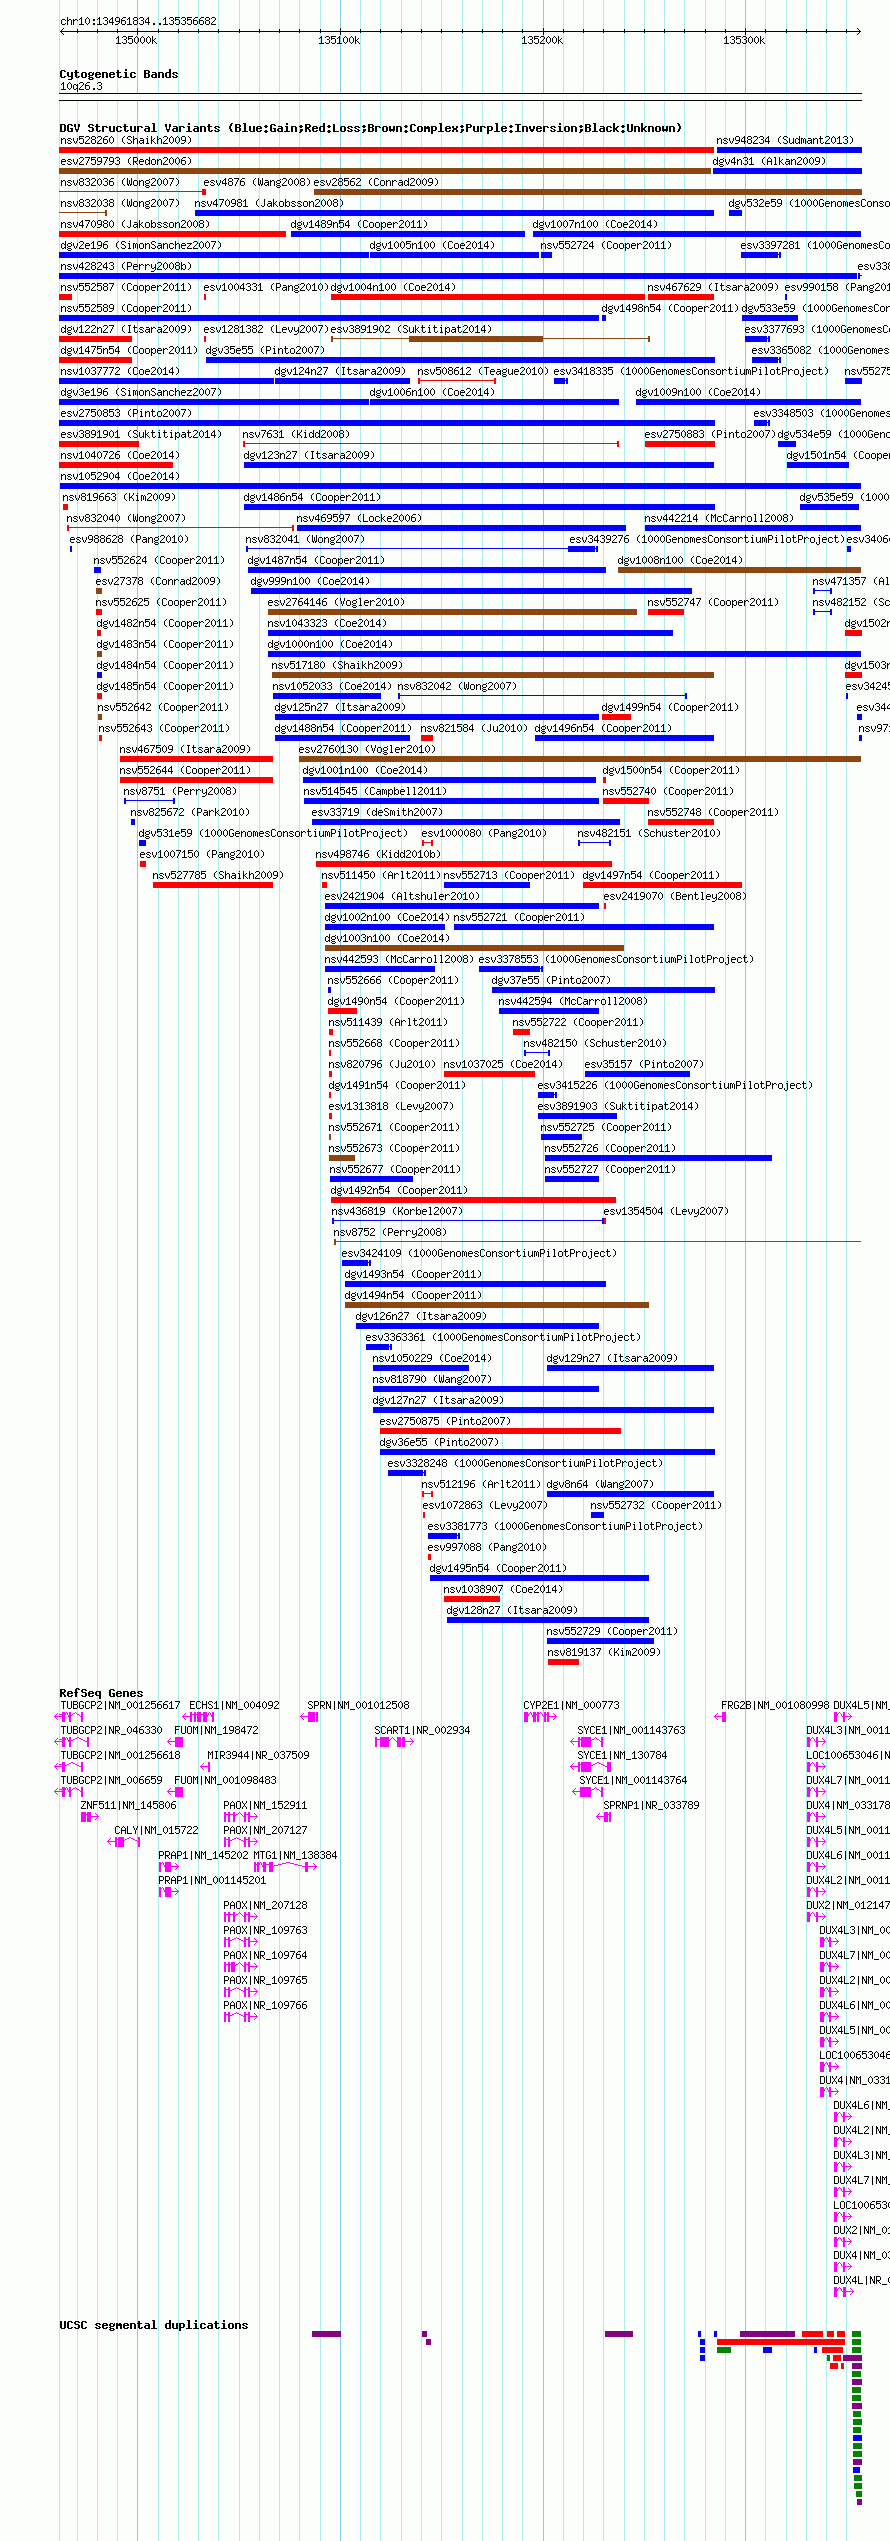Select nsv821584 (Ju2010) variant label
Viewport: 890px width, 2541px height.
(474, 728)
